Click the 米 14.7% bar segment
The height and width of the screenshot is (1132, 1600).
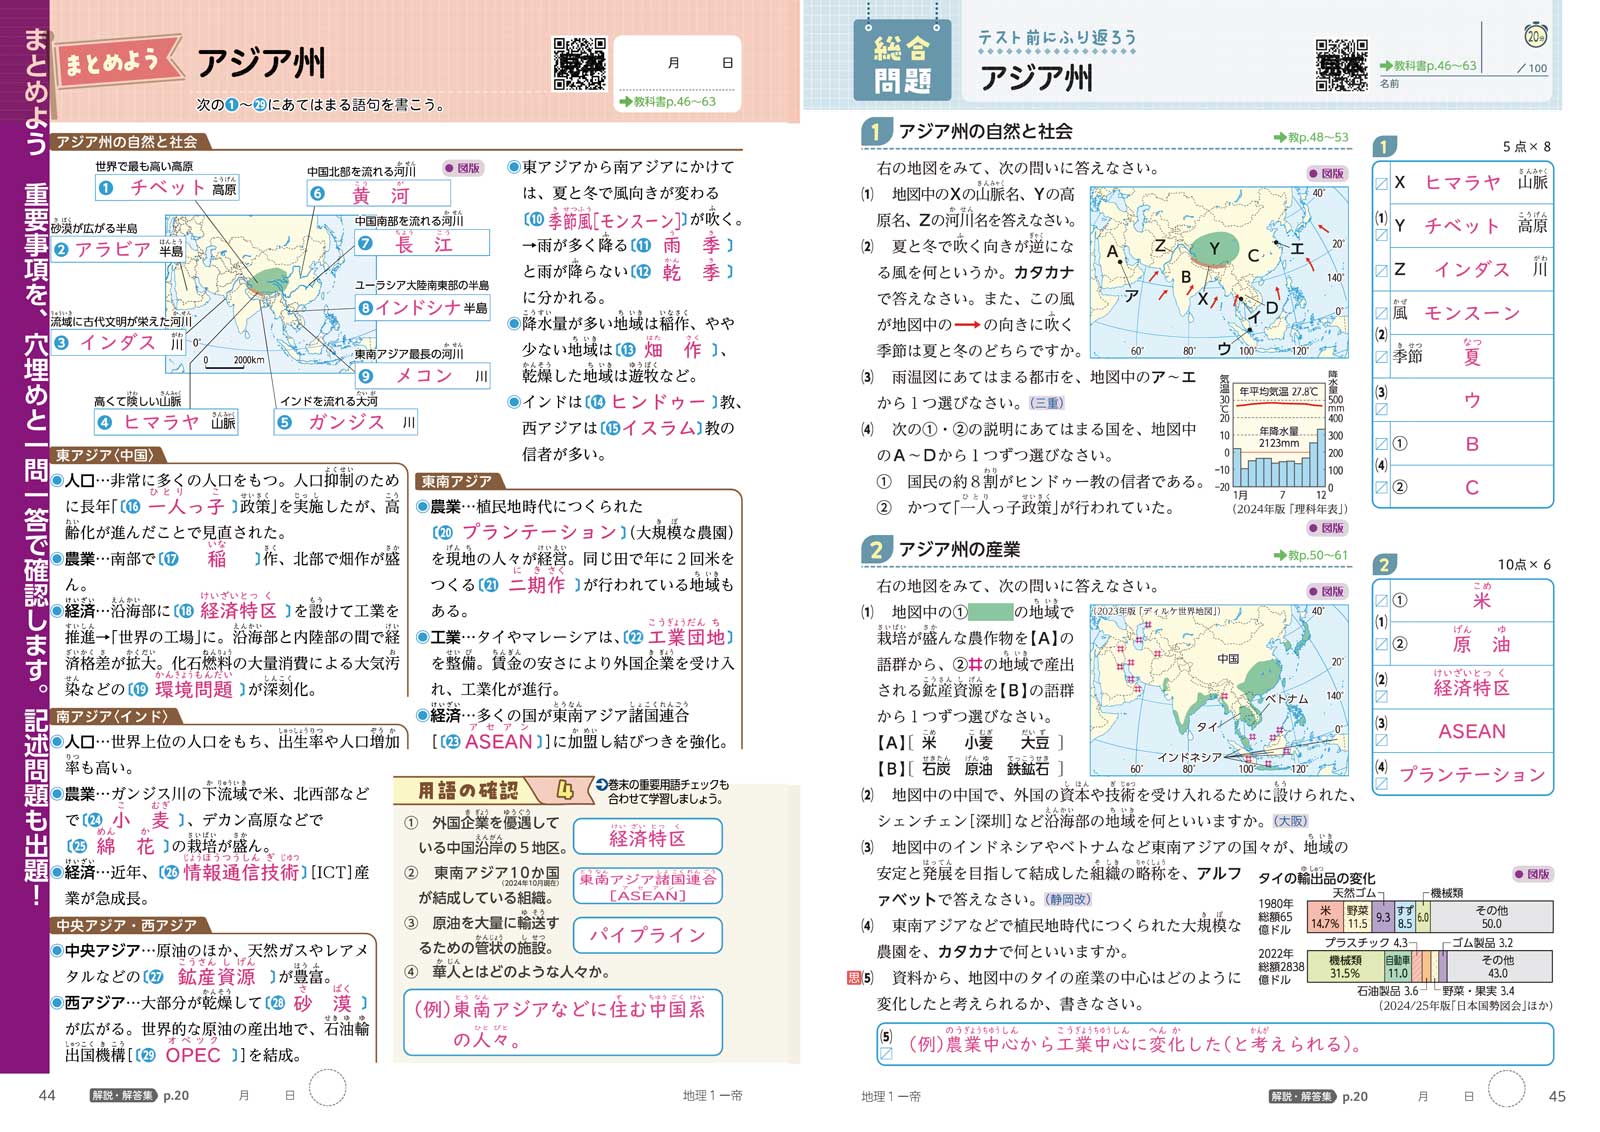1325,917
